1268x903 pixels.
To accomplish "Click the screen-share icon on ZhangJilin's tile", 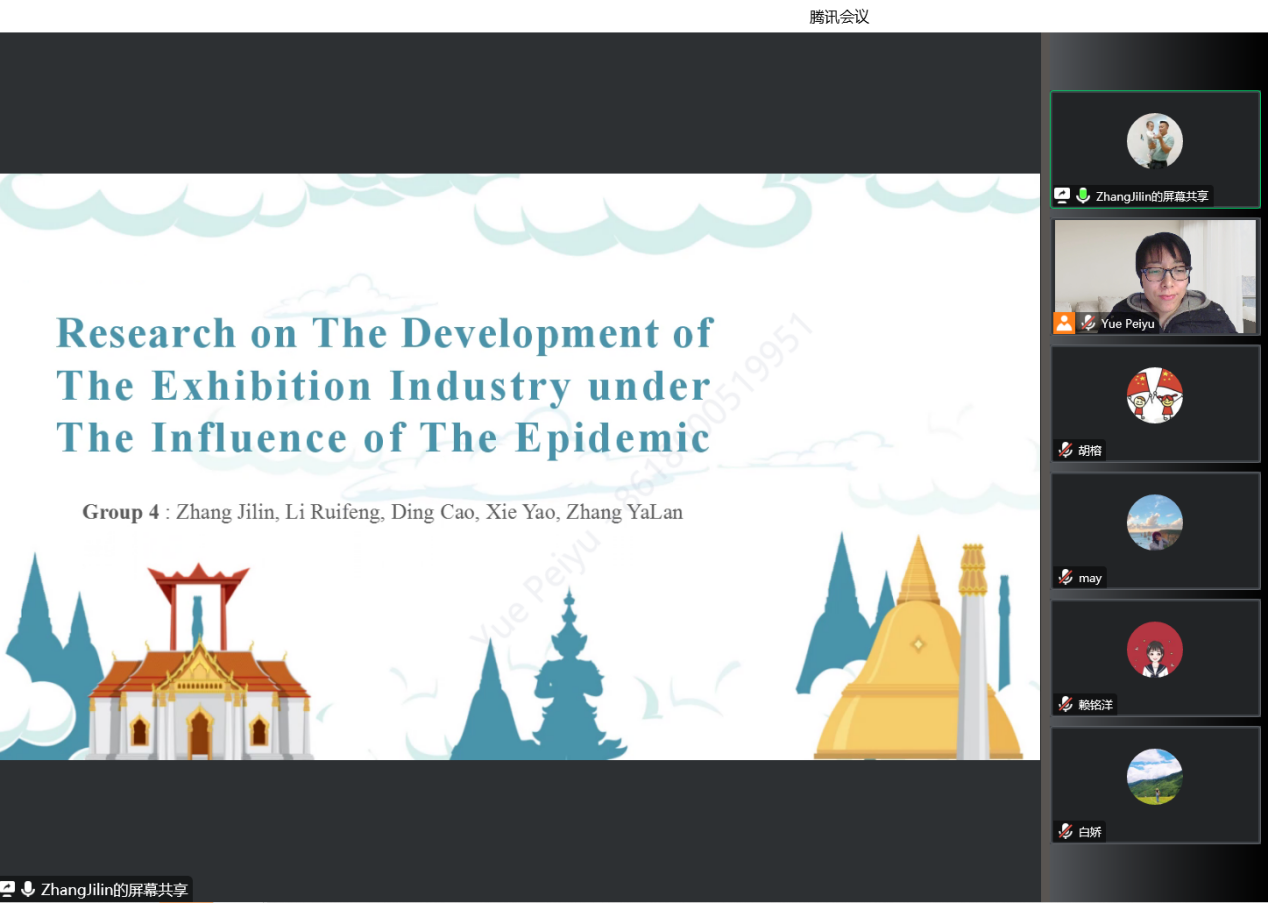I will pos(1063,196).
